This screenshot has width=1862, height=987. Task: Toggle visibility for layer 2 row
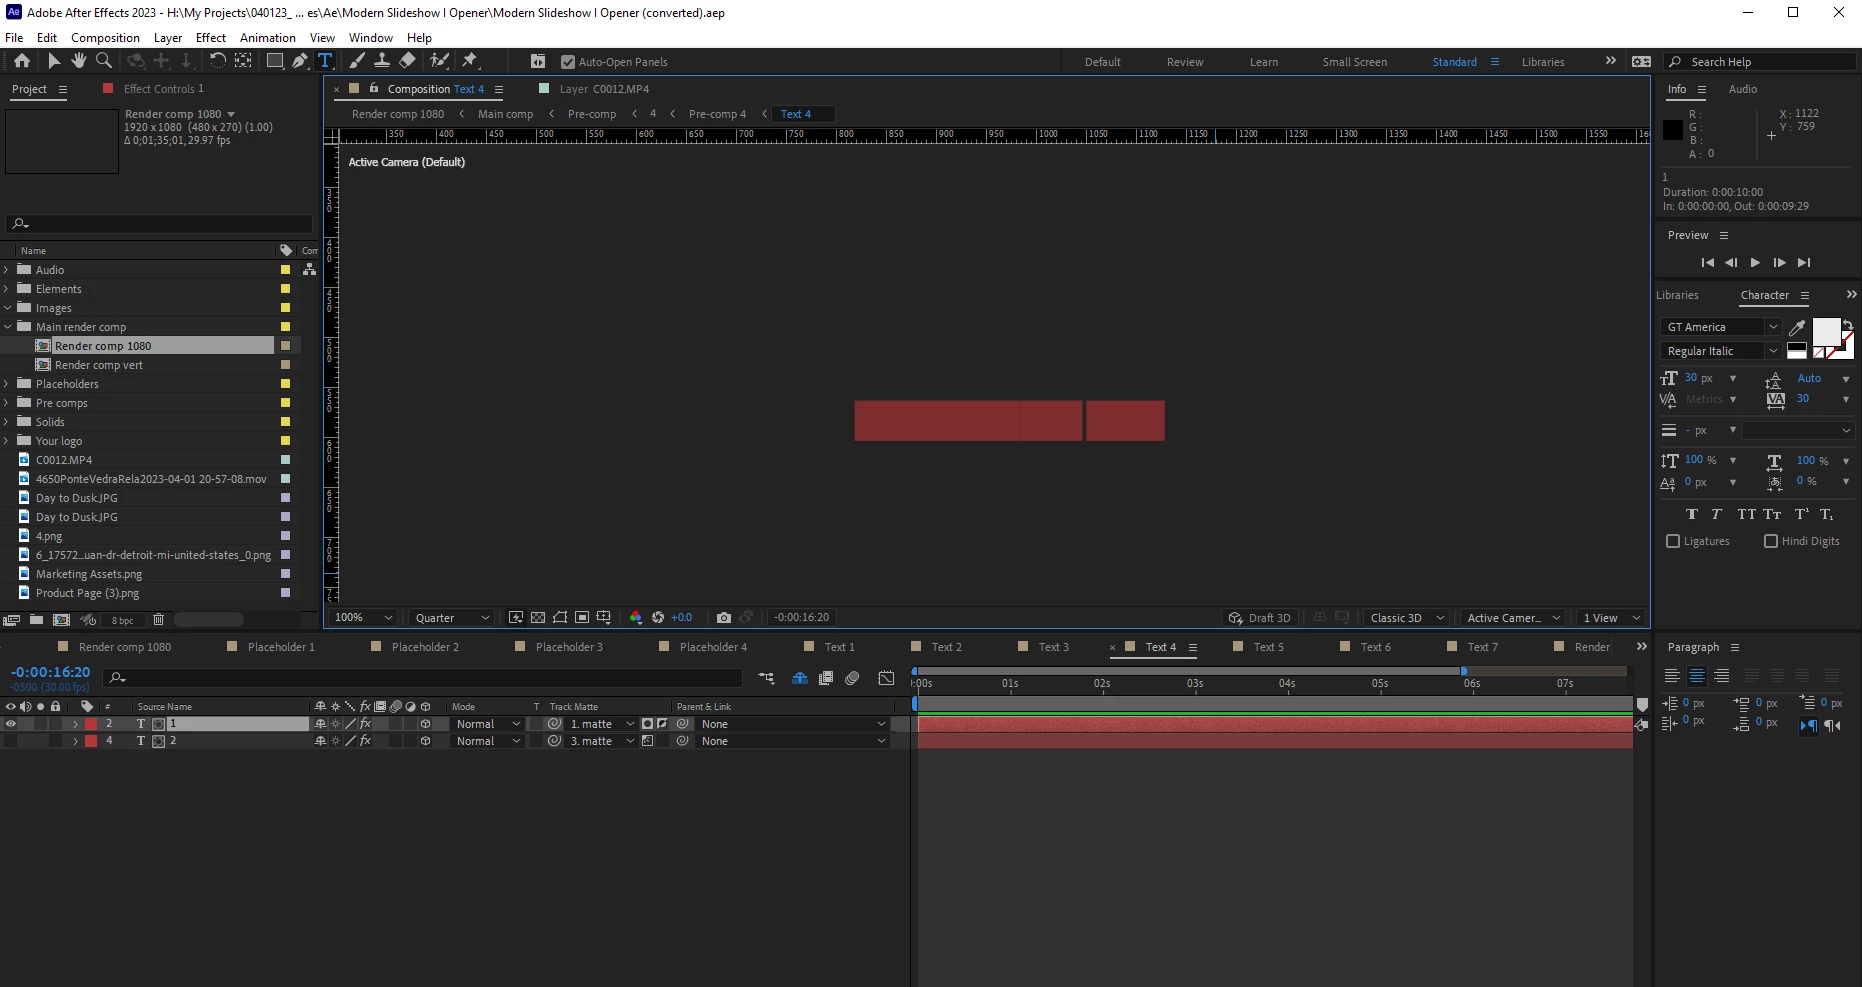click(11, 741)
